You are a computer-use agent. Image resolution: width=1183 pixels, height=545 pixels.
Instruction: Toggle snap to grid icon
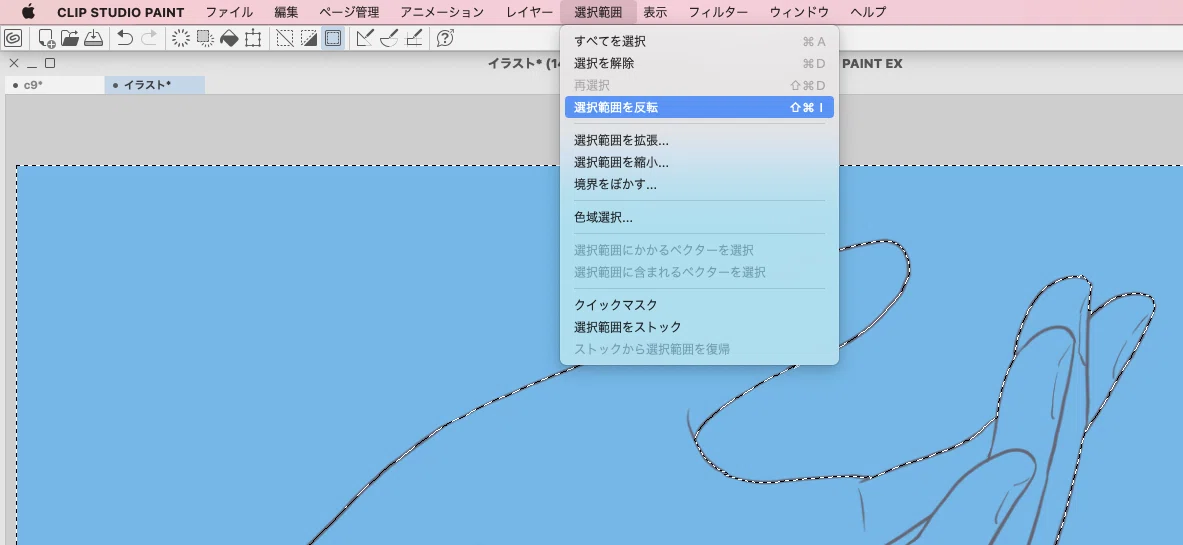[413, 38]
